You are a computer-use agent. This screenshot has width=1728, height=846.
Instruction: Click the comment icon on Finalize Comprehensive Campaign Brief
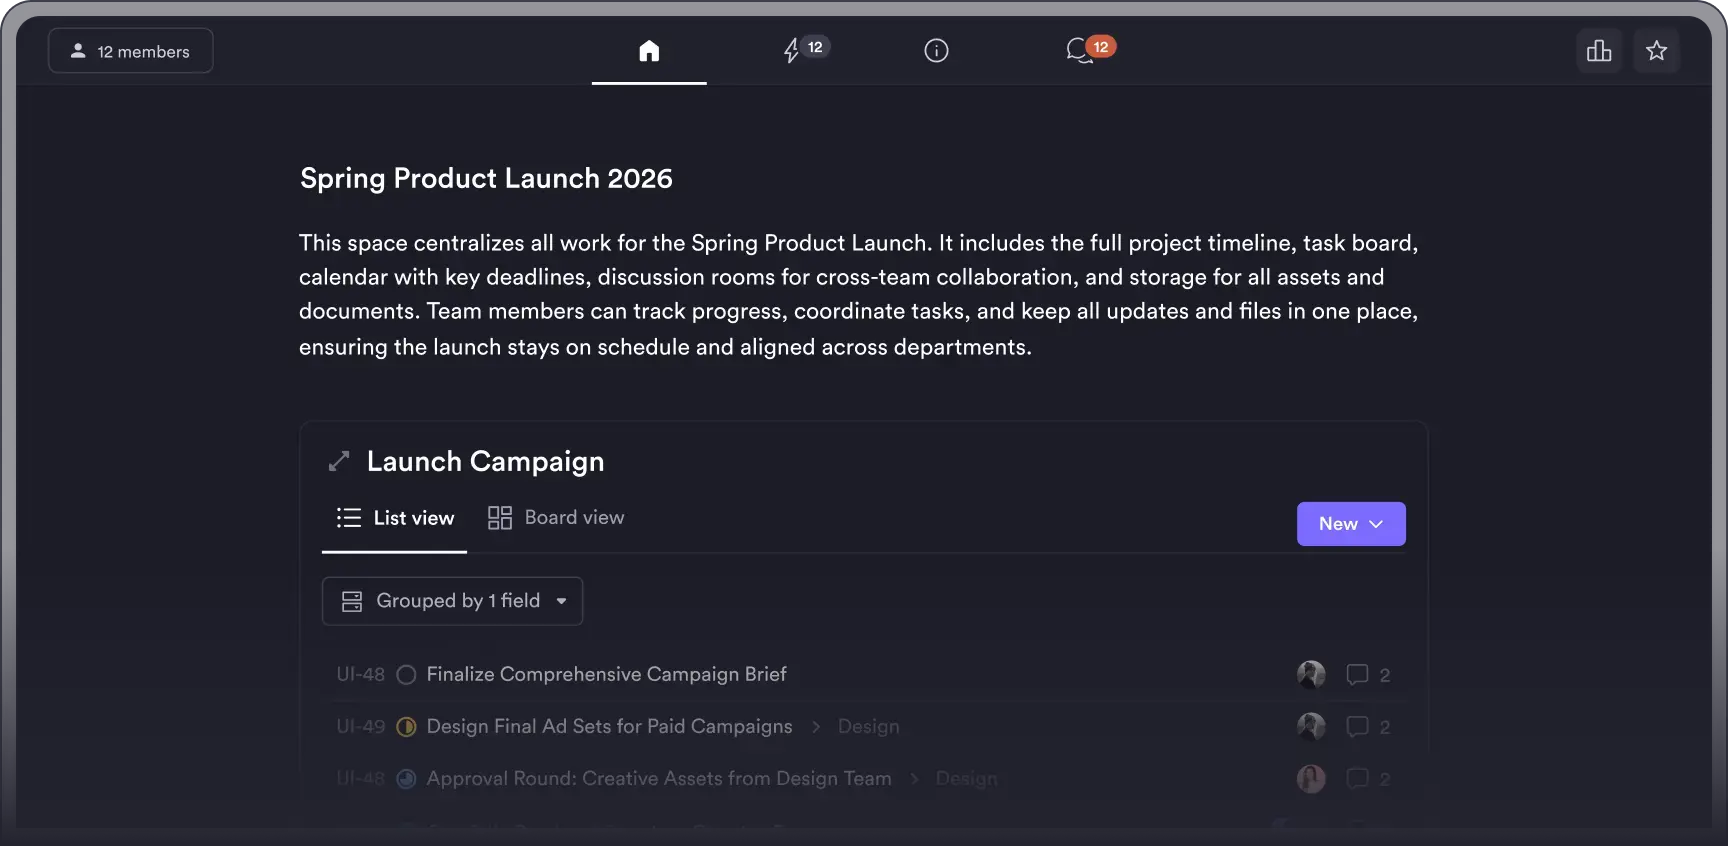click(x=1357, y=674)
